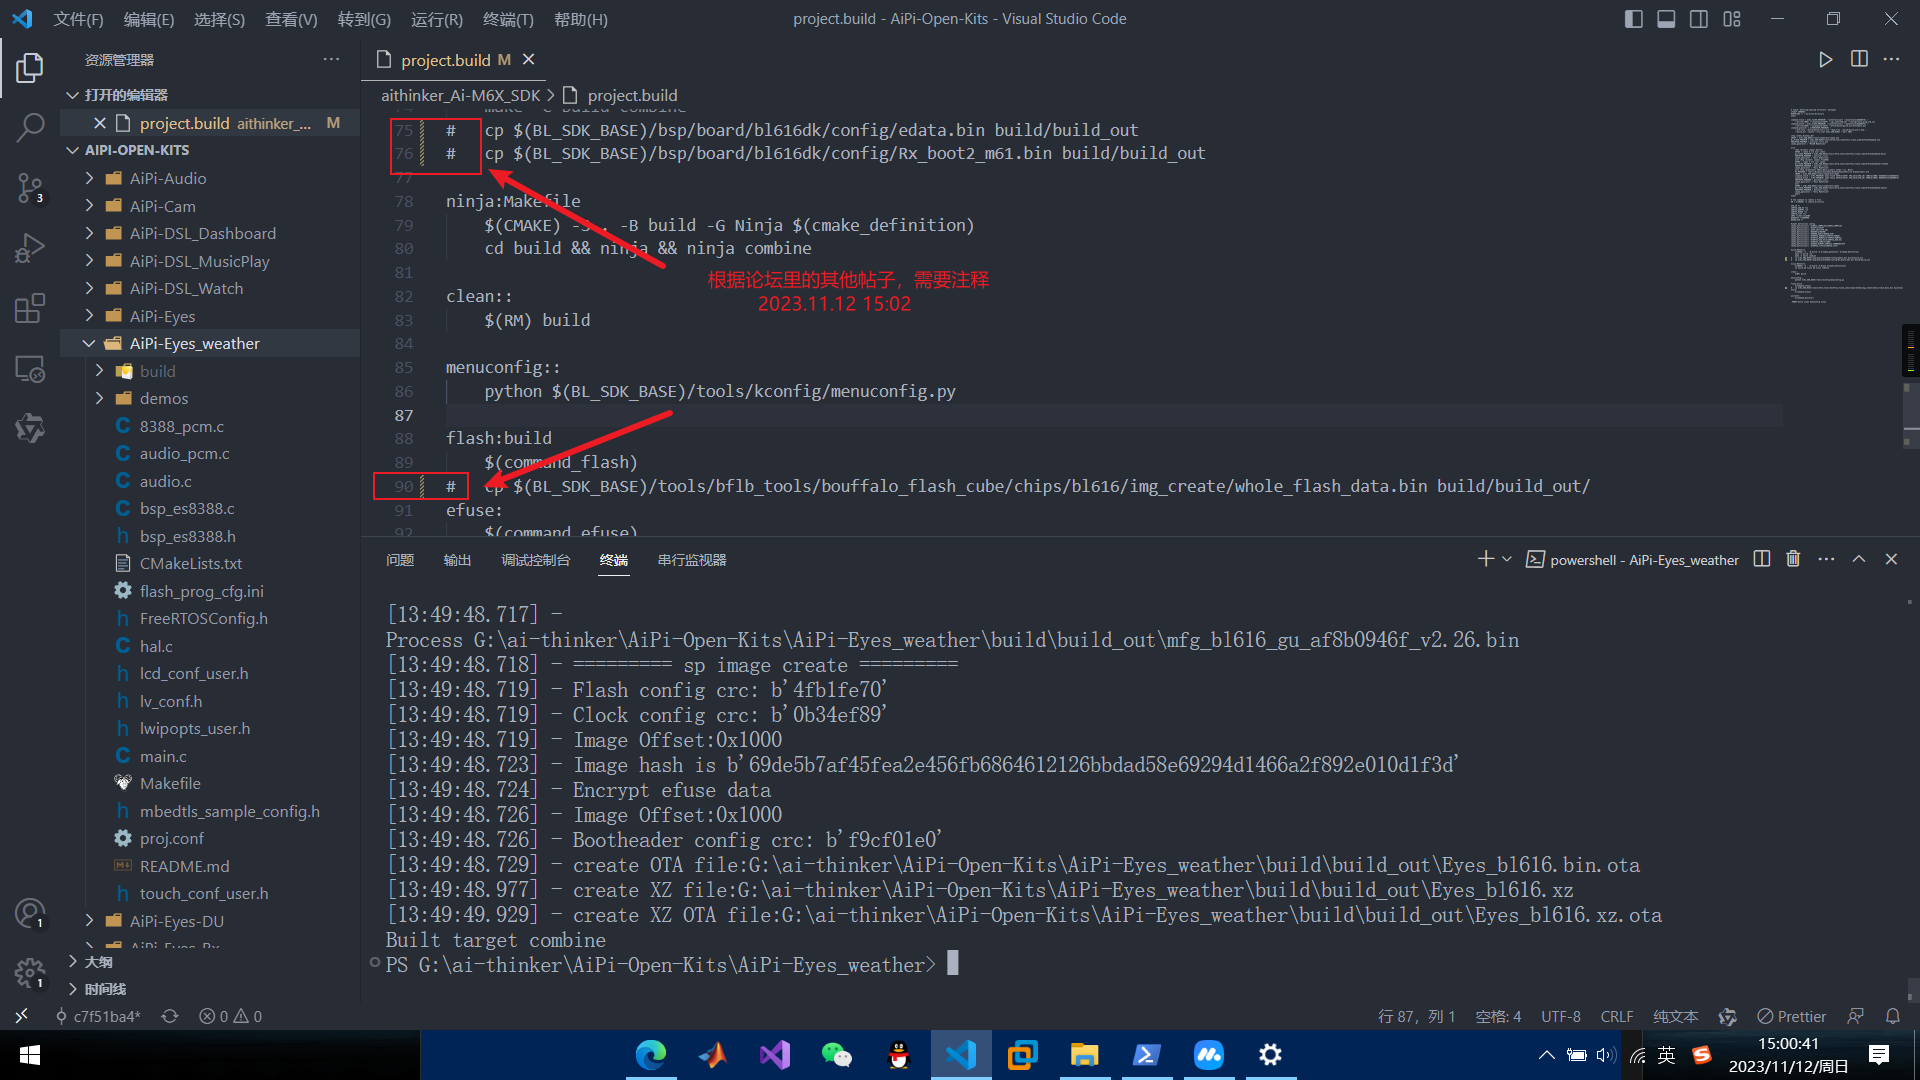Expand the AiPi-DSL_Dashboard folder

(x=203, y=233)
